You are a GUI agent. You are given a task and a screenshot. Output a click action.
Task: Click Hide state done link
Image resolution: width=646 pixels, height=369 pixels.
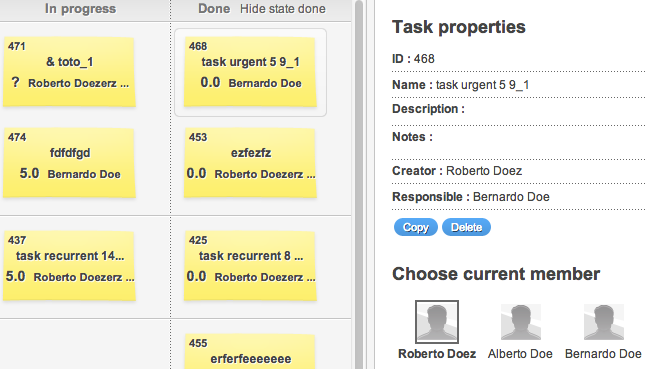click(283, 9)
